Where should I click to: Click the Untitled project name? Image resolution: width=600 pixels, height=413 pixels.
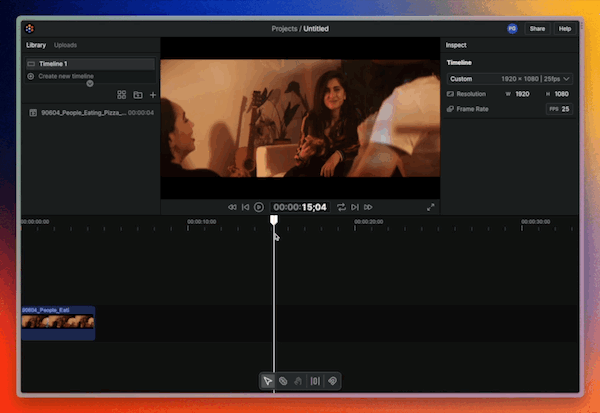click(316, 29)
